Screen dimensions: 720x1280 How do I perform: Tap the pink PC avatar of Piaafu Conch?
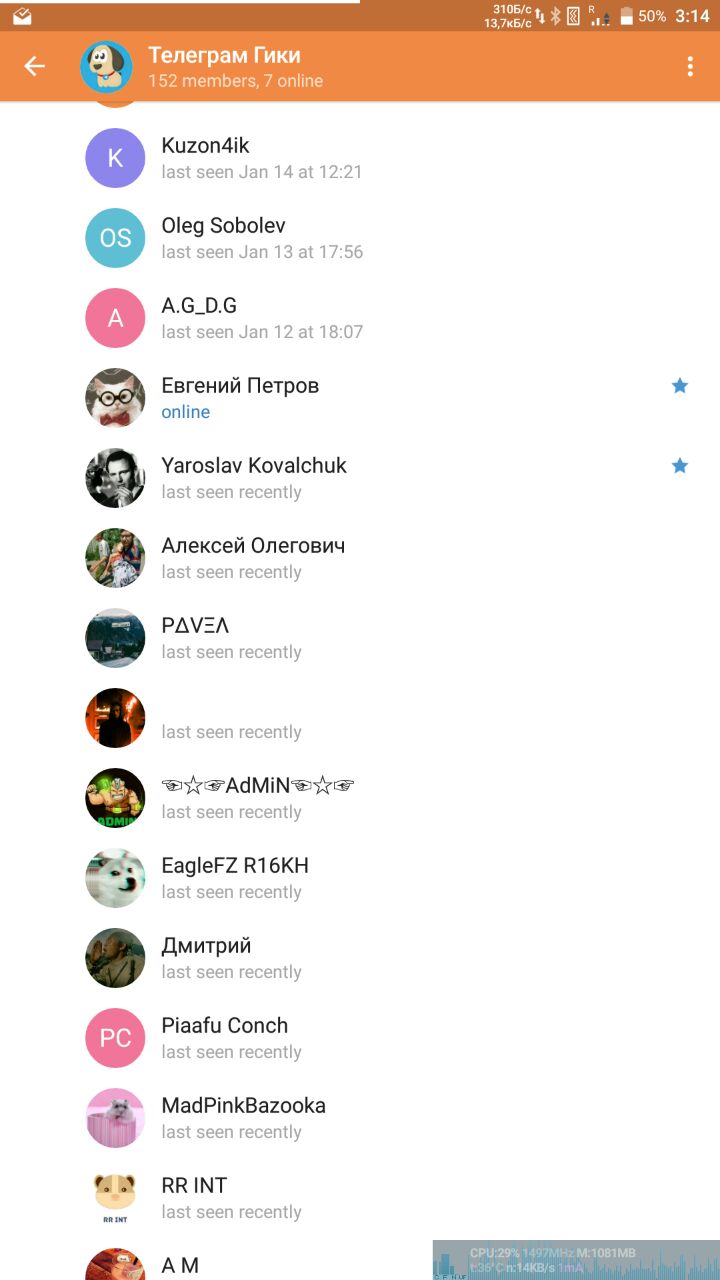click(x=115, y=1038)
